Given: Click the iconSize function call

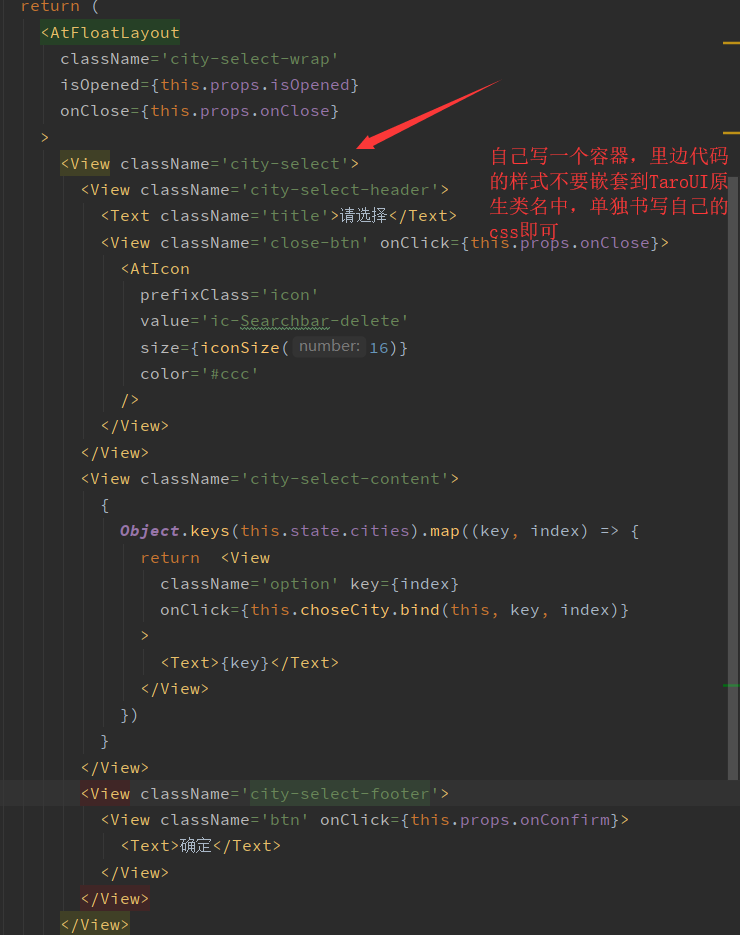Looking at the screenshot, I should coord(240,348).
